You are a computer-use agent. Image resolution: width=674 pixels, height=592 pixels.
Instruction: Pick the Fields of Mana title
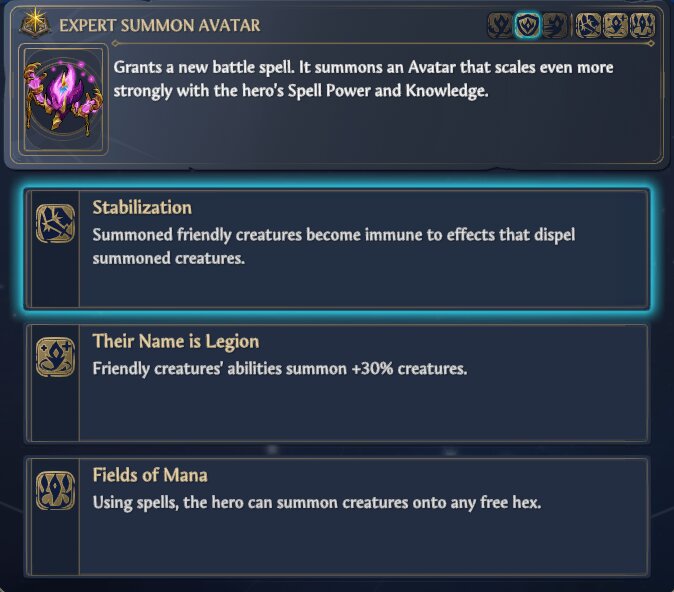pos(150,475)
